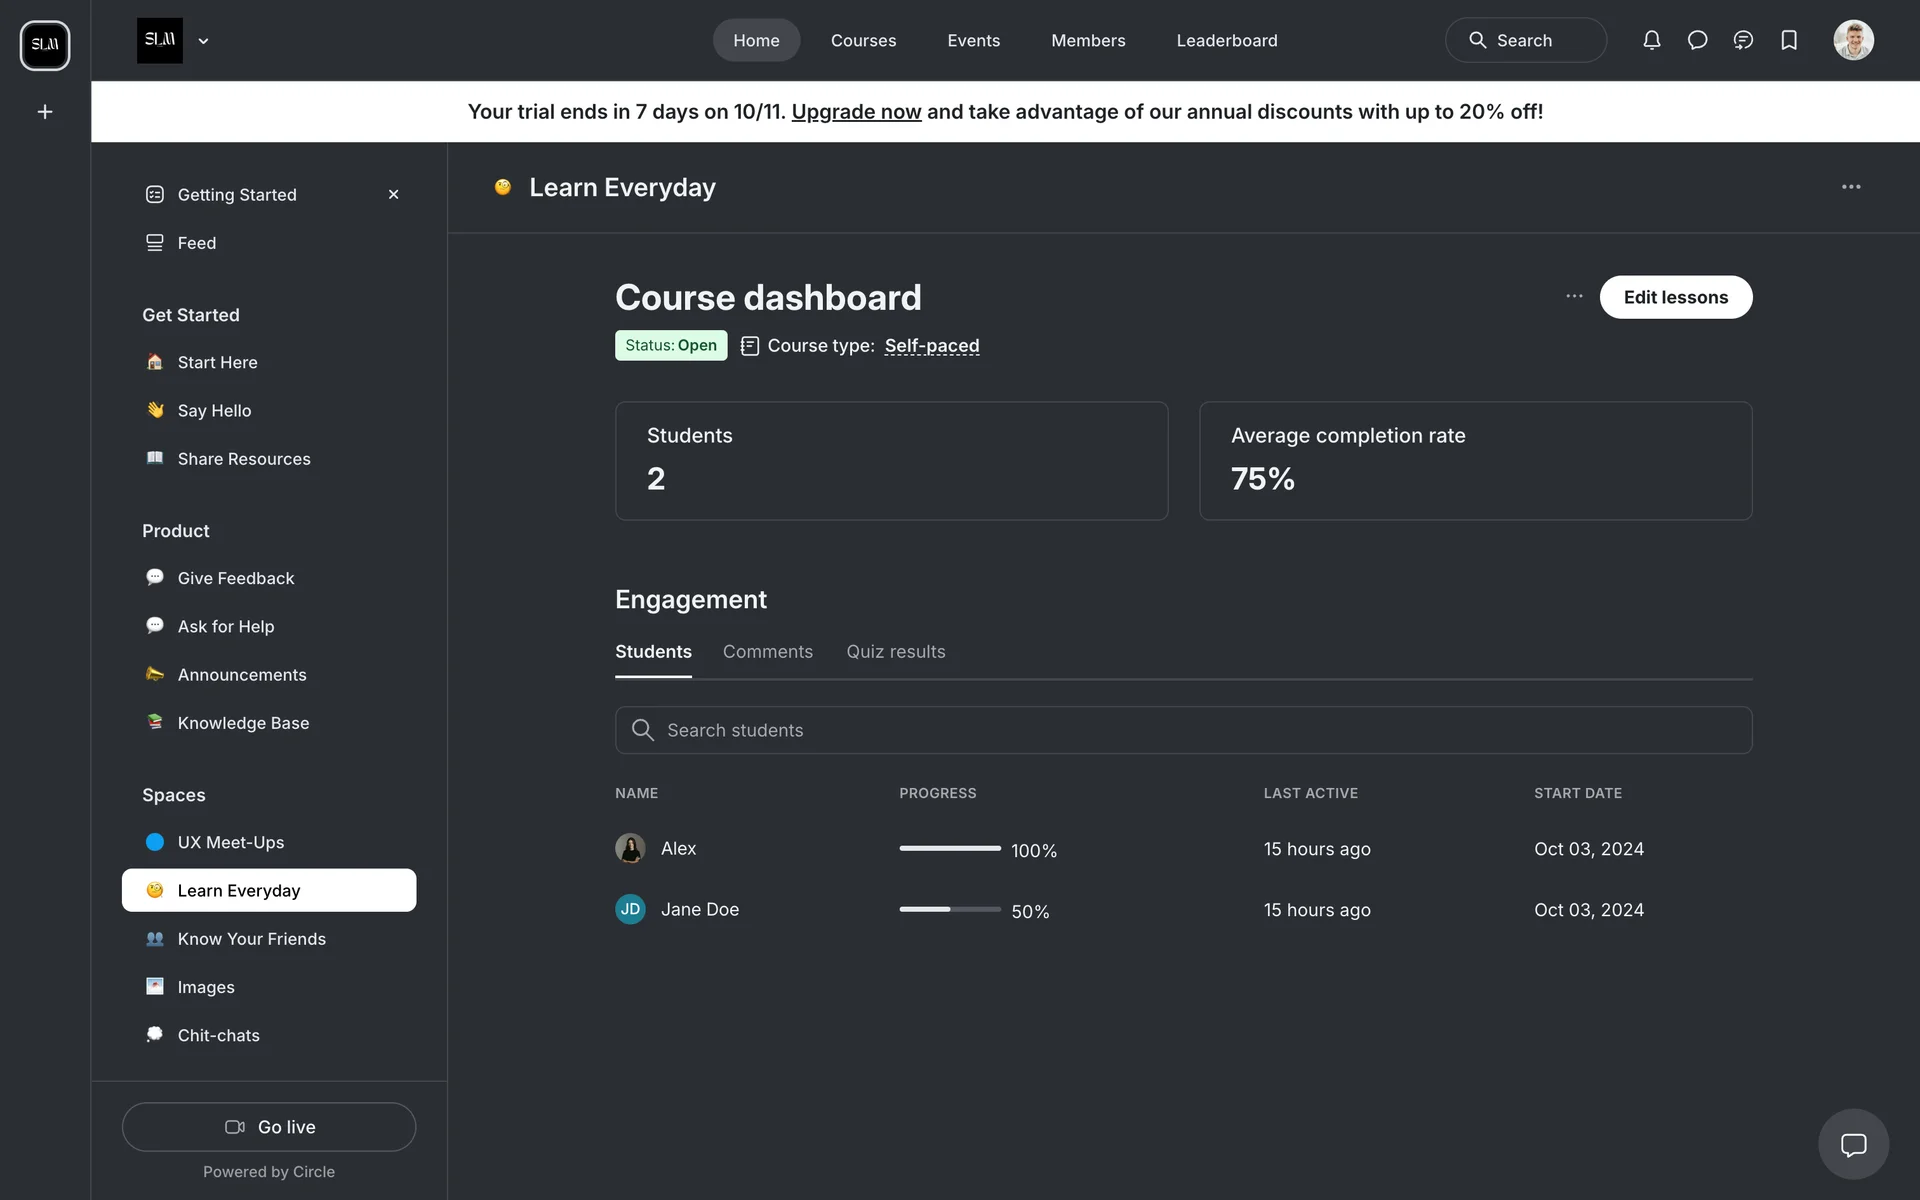Open Leaderboard in top navigation
This screenshot has height=1200, width=1920.
point(1226,41)
